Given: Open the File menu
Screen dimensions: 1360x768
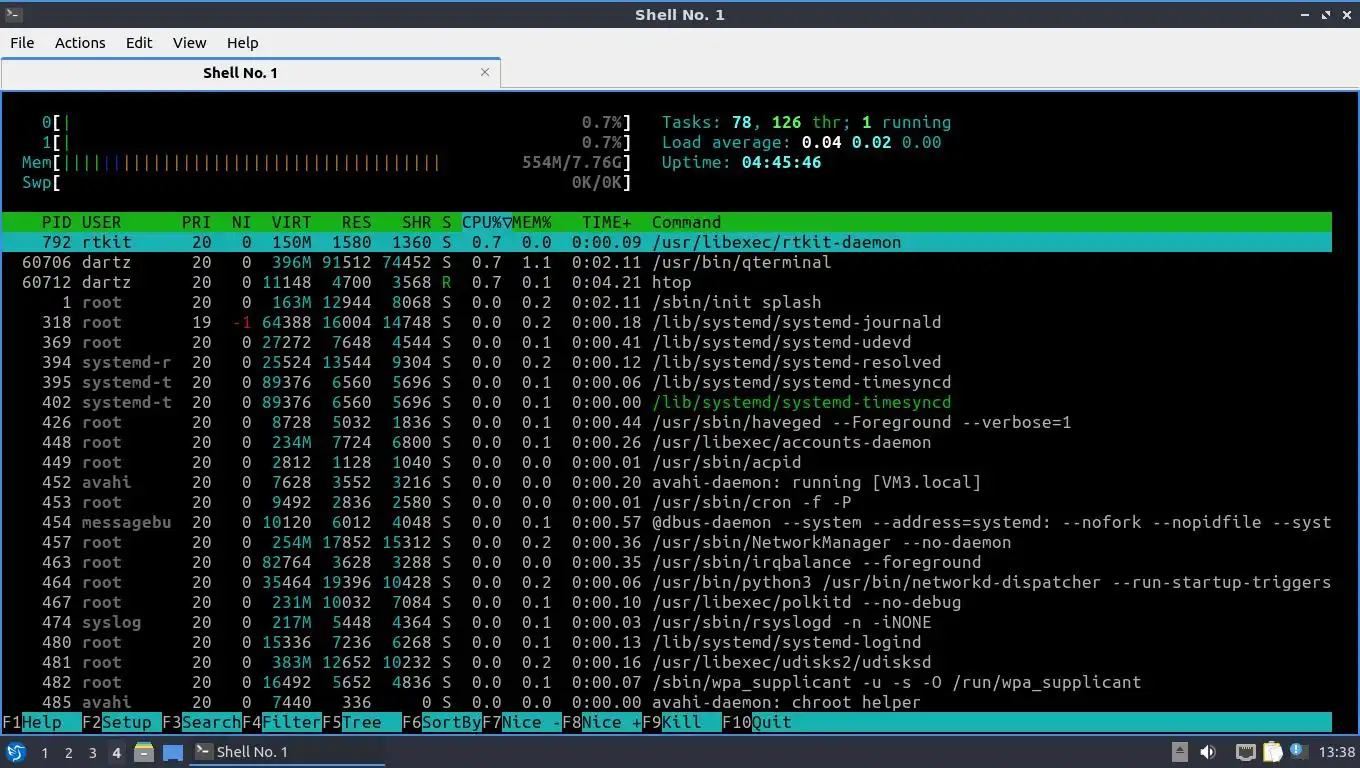Looking at the screenshot, I should pyautogui.click(x=22, y=42).
